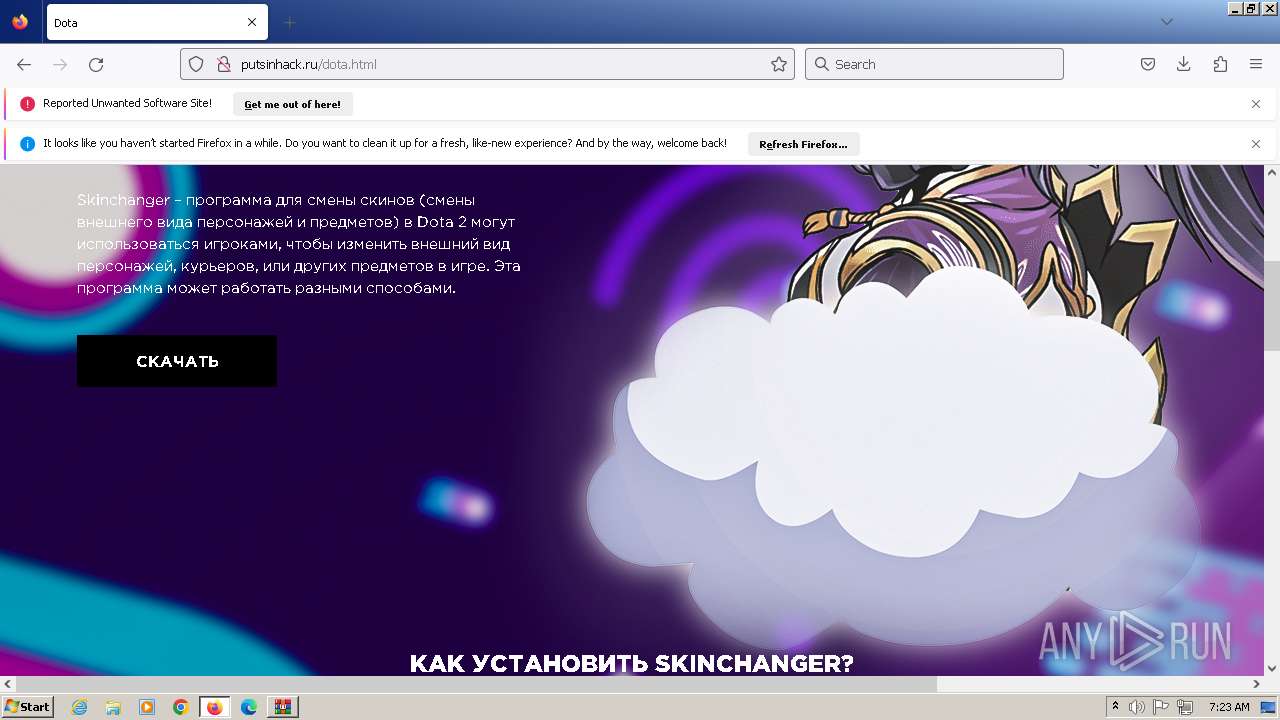Click the horizontal scrollbar thumb

[475, 684]
